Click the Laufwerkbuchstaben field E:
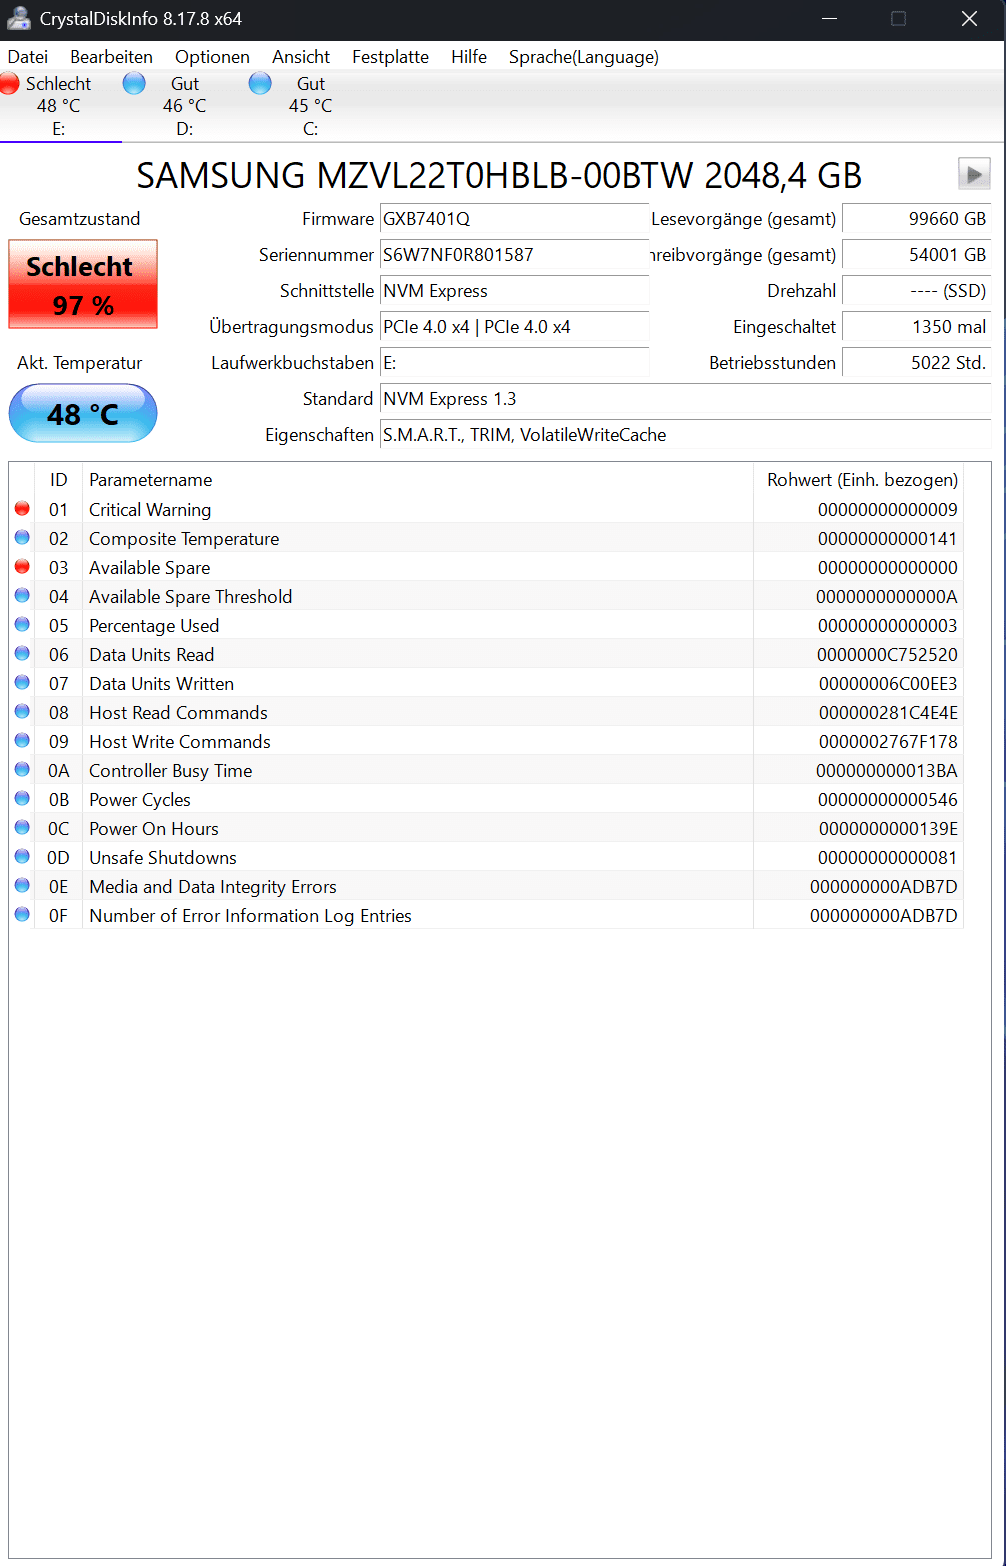 tap(514, 362)
